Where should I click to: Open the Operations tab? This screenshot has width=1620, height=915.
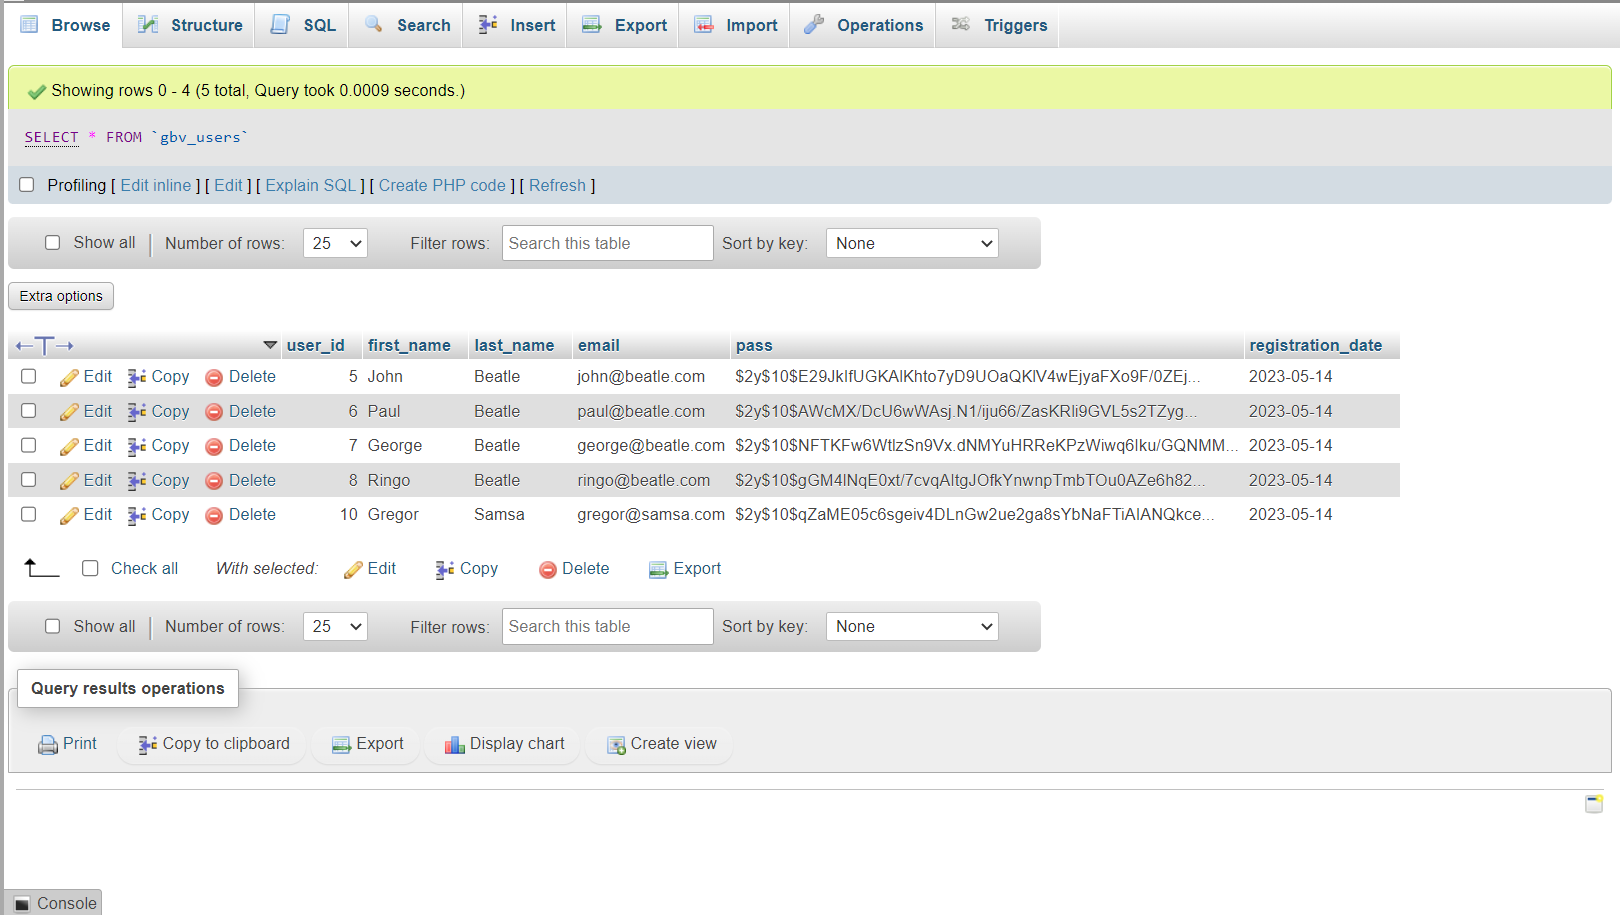click(864, 25)
